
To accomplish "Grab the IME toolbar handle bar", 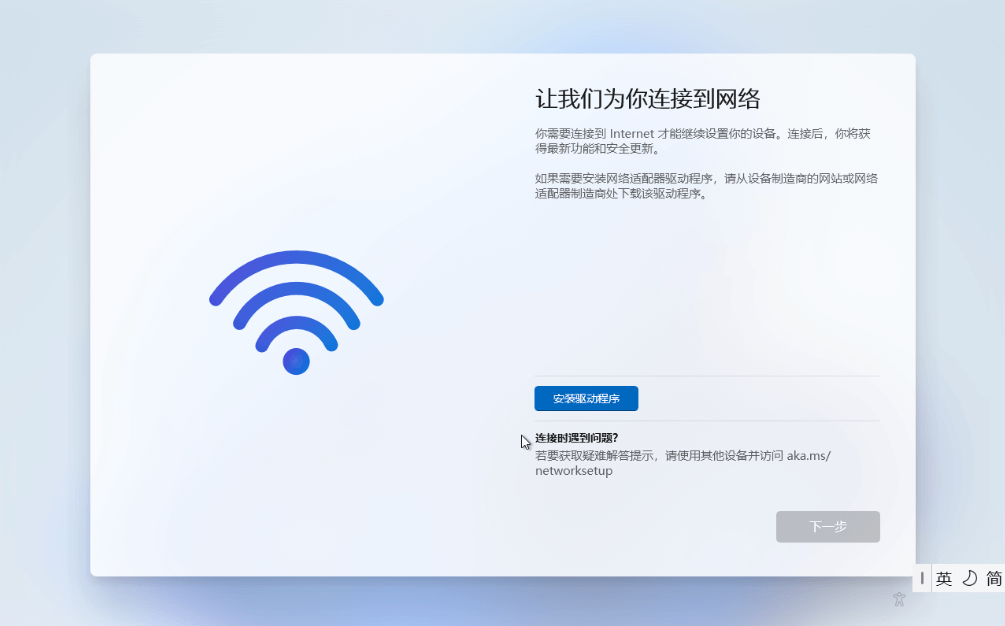I will [x=922, y=578].
